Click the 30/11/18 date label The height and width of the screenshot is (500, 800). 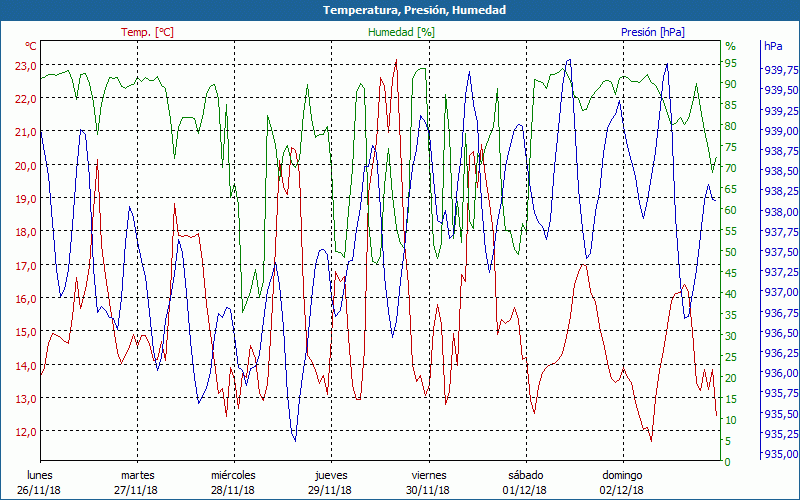(x=428, y=490)
